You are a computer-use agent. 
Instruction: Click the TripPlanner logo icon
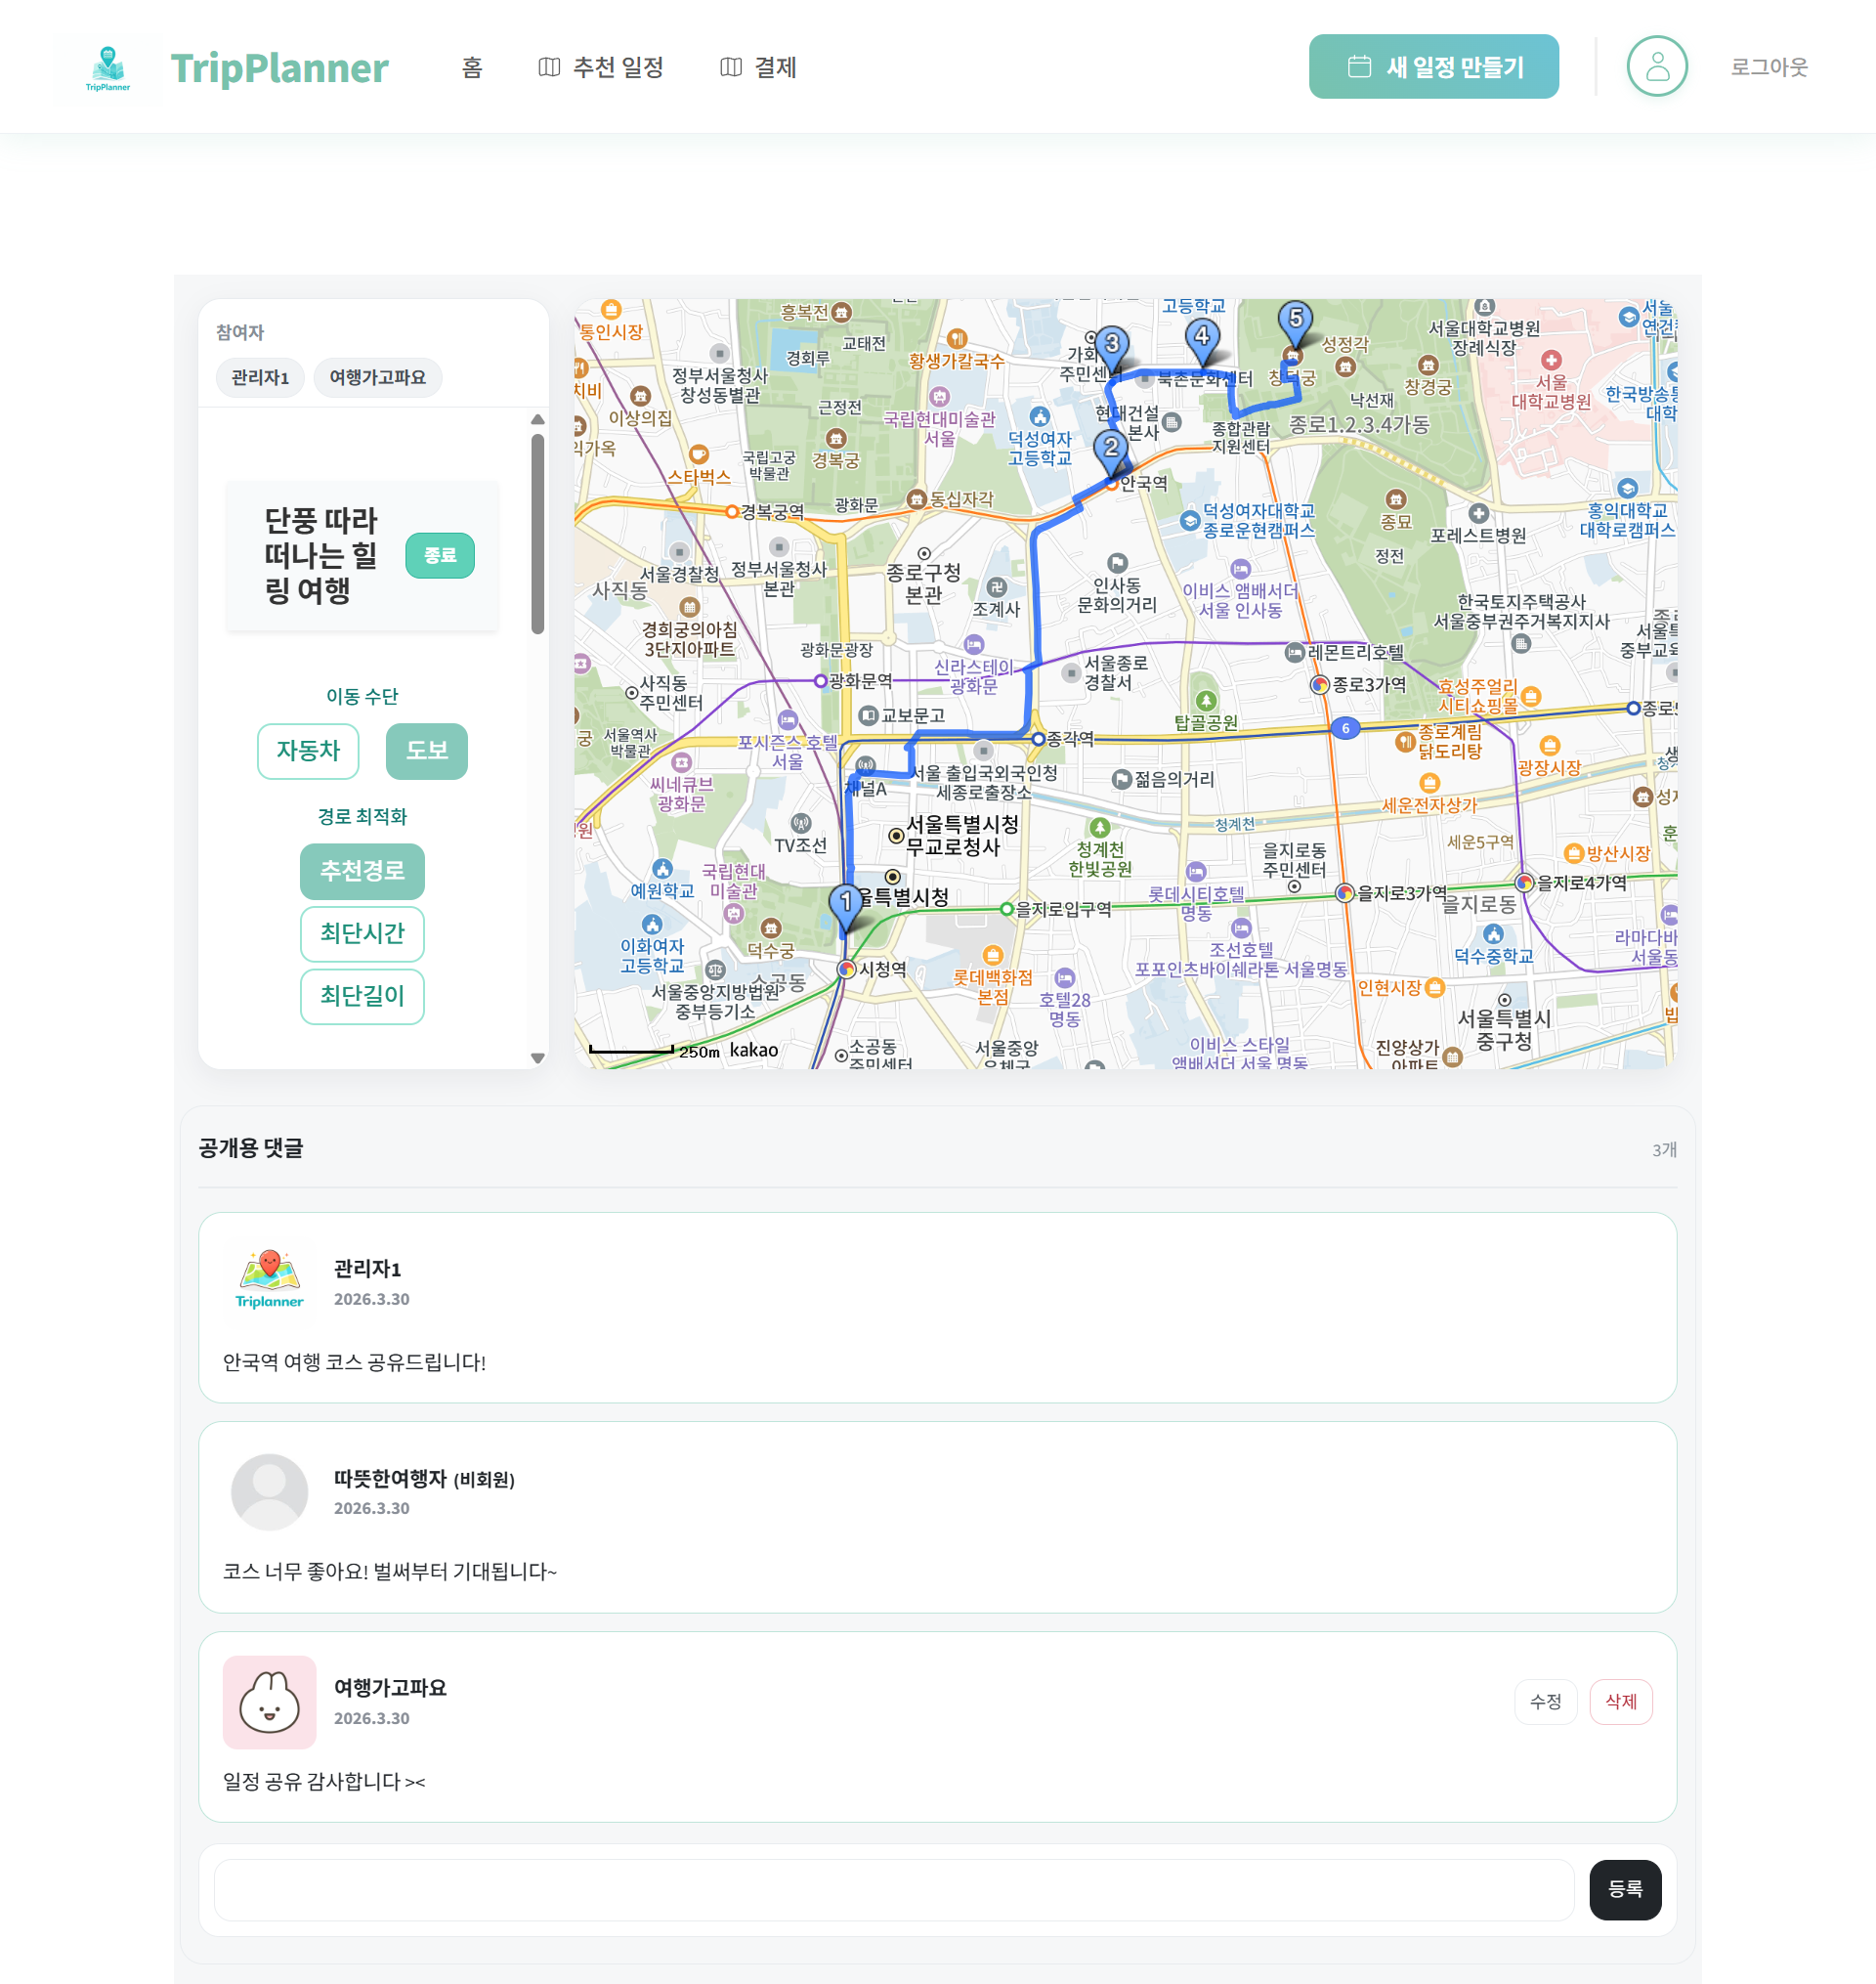coord(108,68)
